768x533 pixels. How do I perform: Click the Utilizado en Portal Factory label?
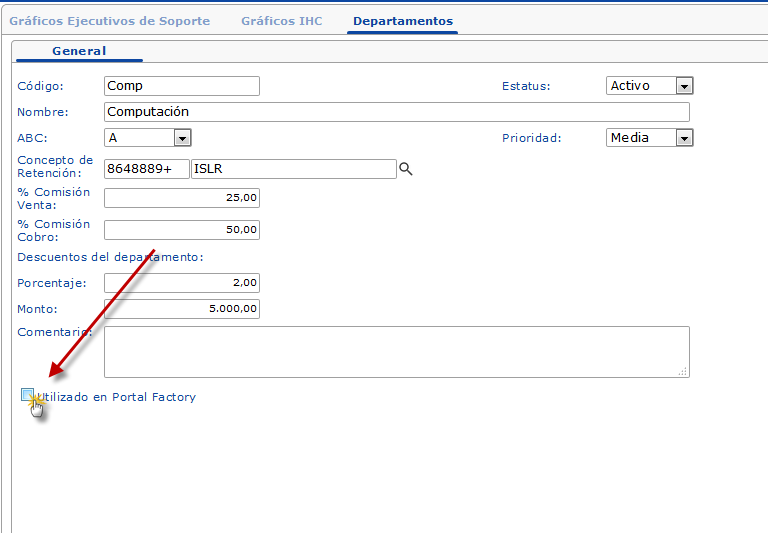pyautogui.click(x=117, y=397)
